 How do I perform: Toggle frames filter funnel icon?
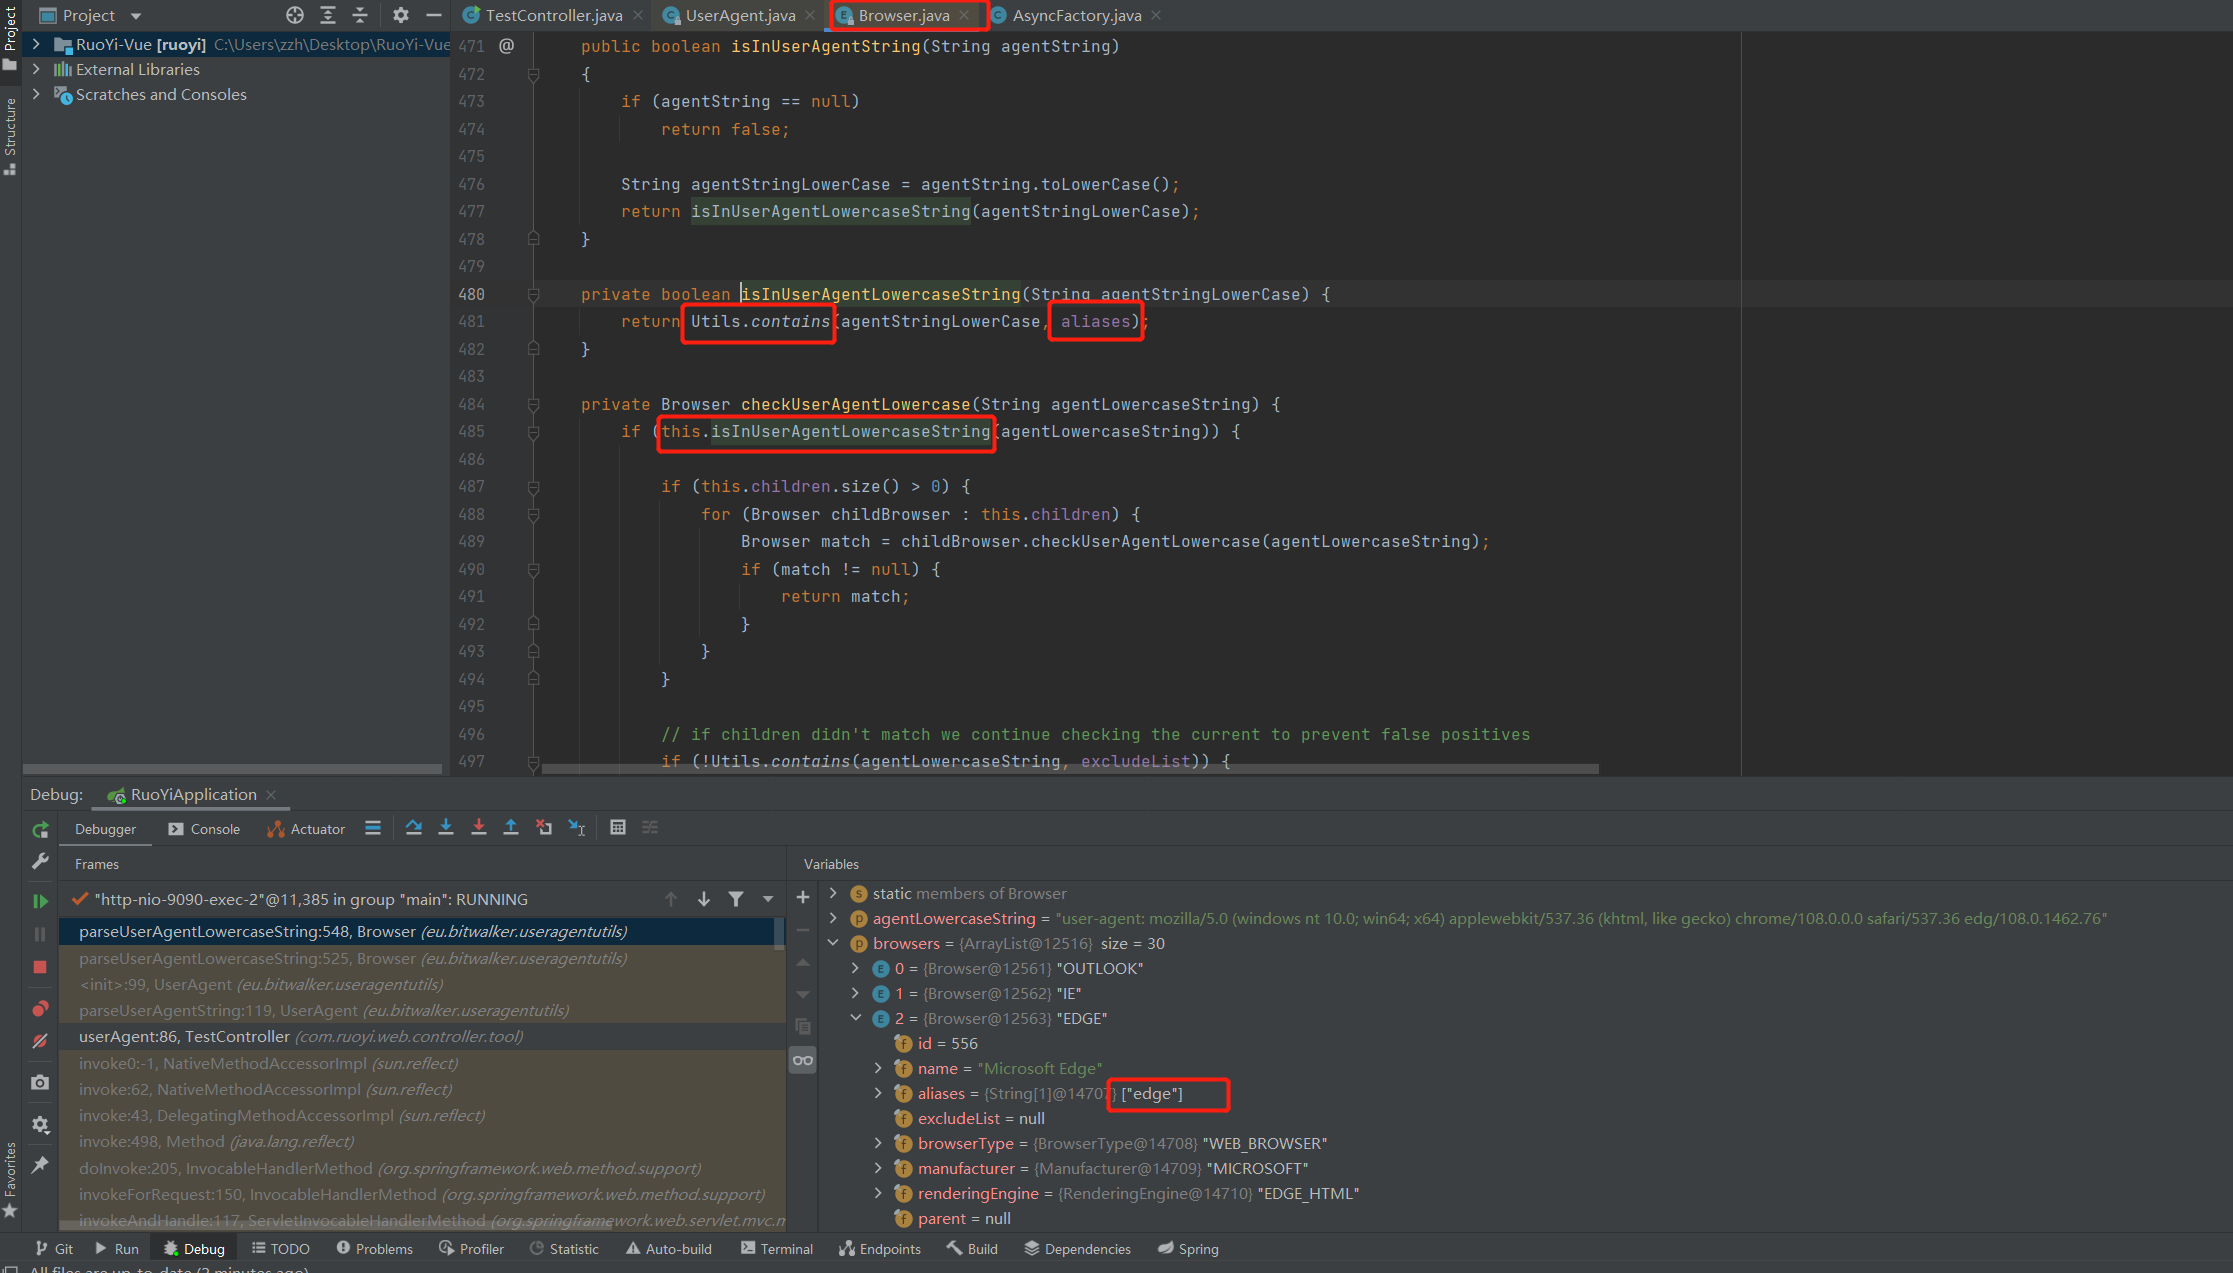[736, 899]
